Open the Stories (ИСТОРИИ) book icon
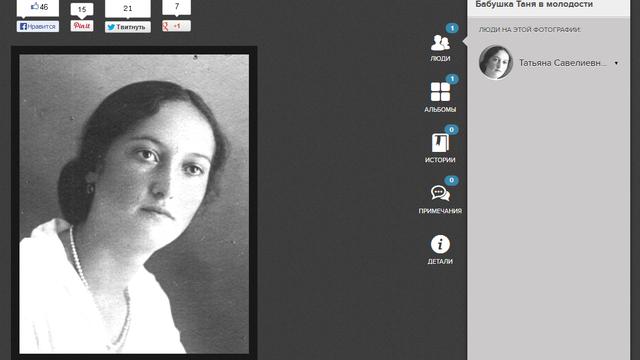This screenshot has height=360, width=640. (440, 143)
